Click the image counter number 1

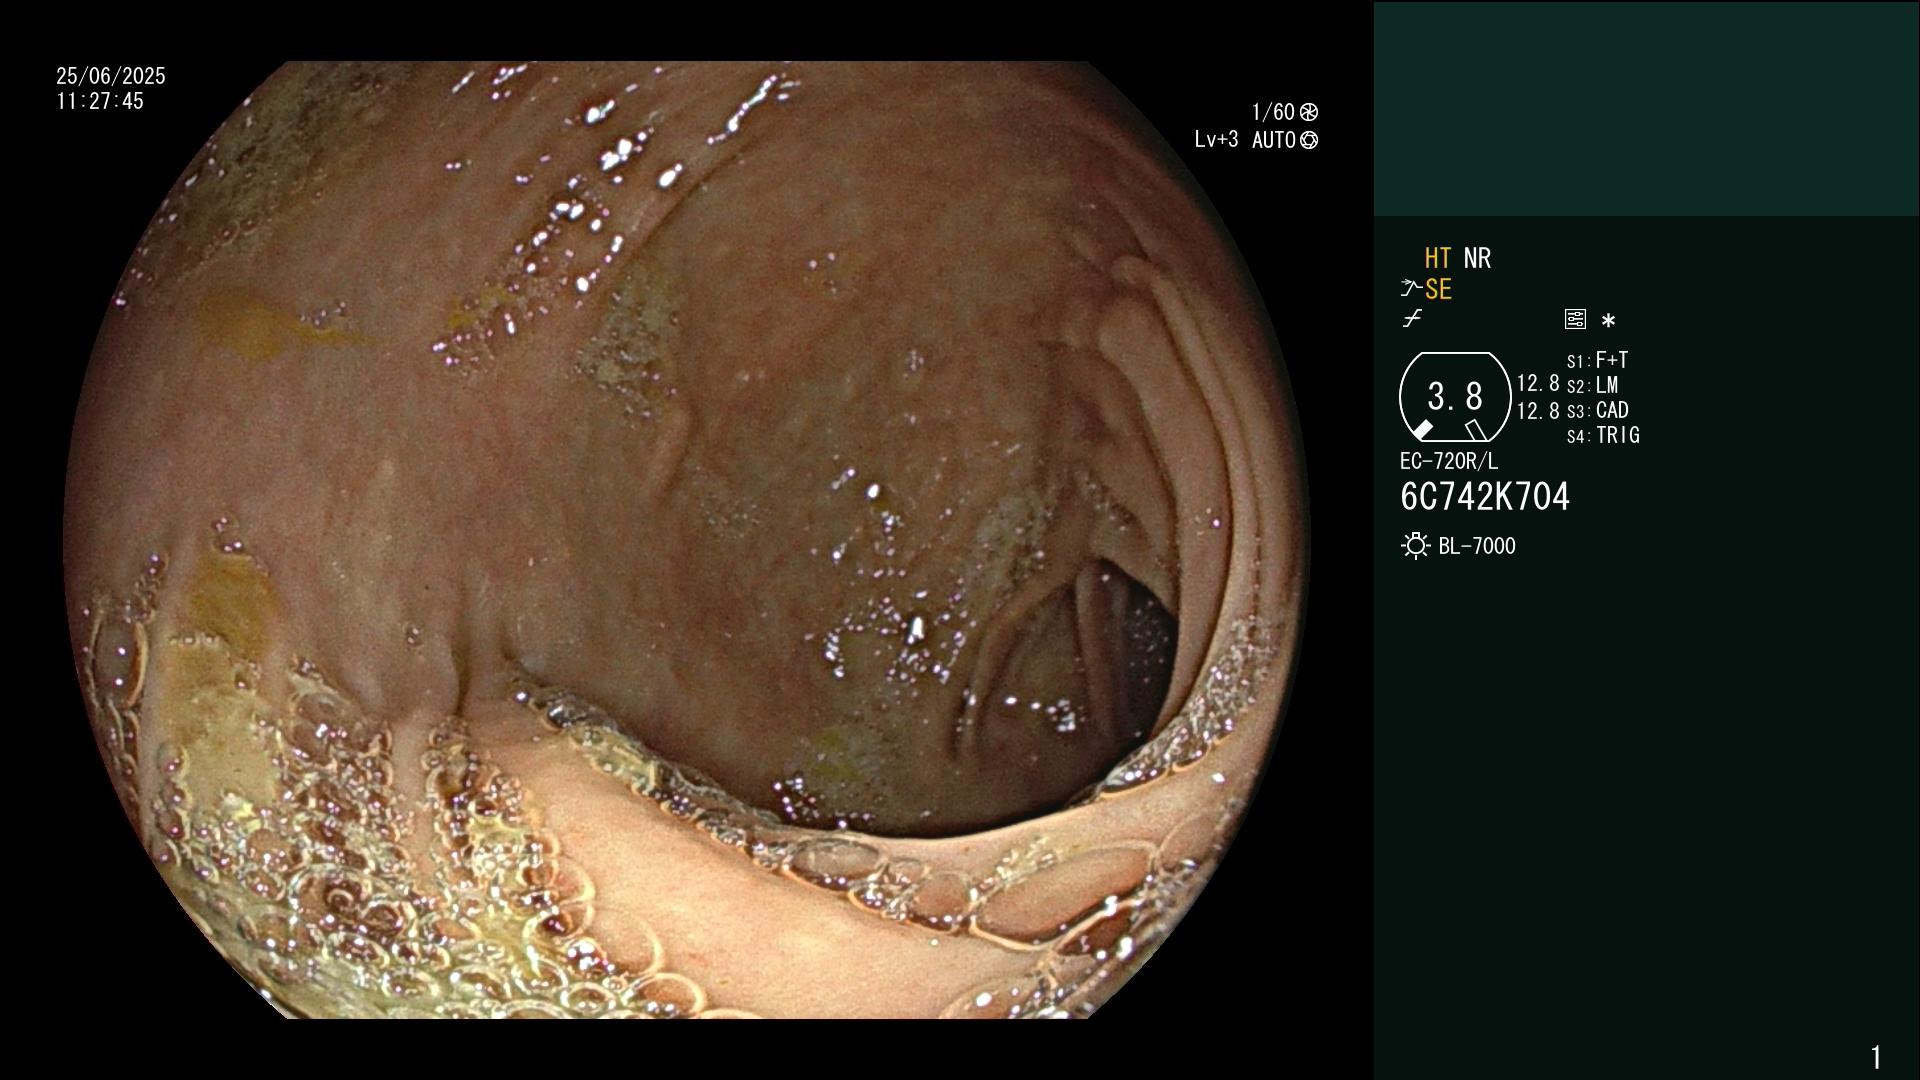(x=1876, y=1057)
